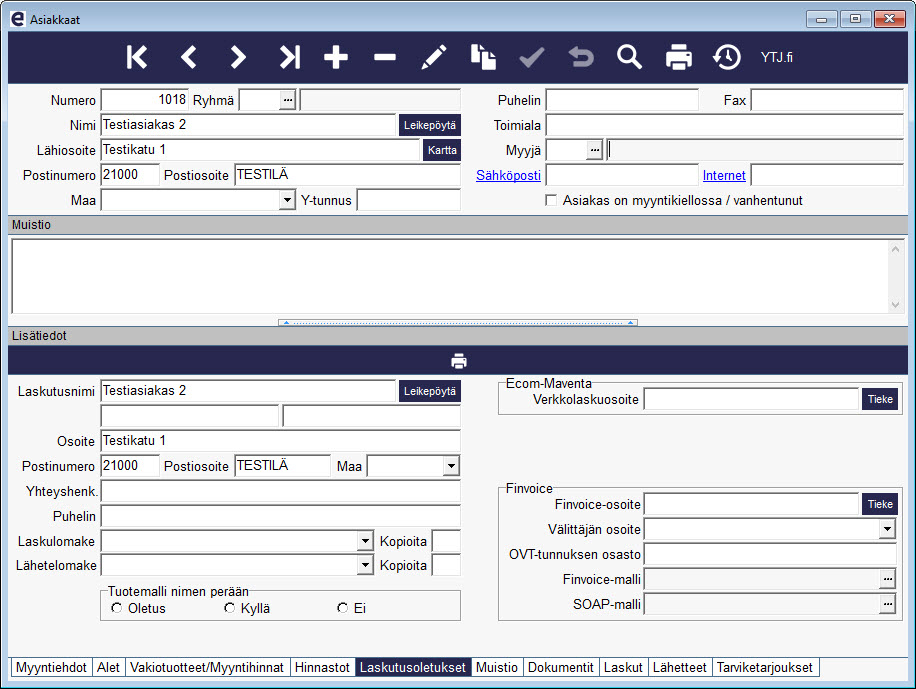The image size is (916, 689).
Task: Click the Yhteyshenk. input field
Action: 280,491
